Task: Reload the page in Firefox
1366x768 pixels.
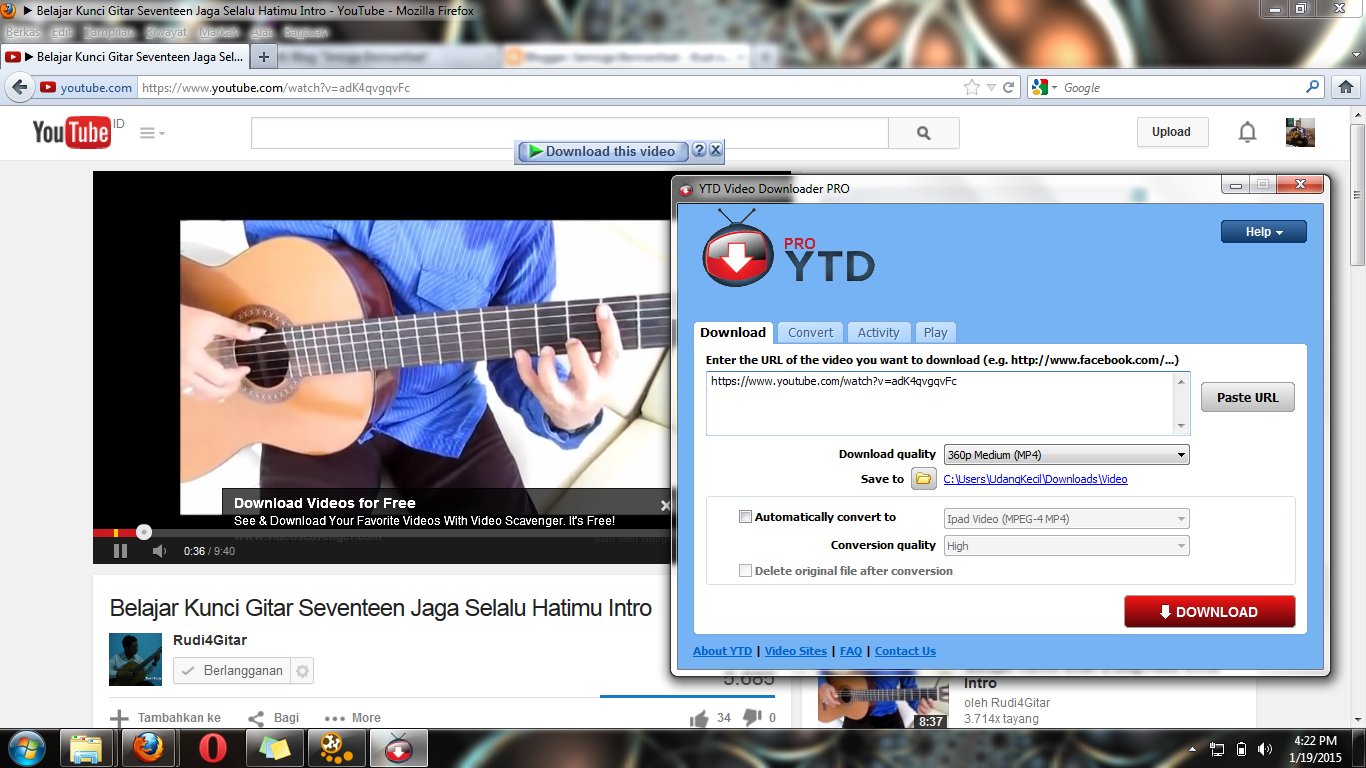Action: pyautogui.click(x=1009, y=88)
